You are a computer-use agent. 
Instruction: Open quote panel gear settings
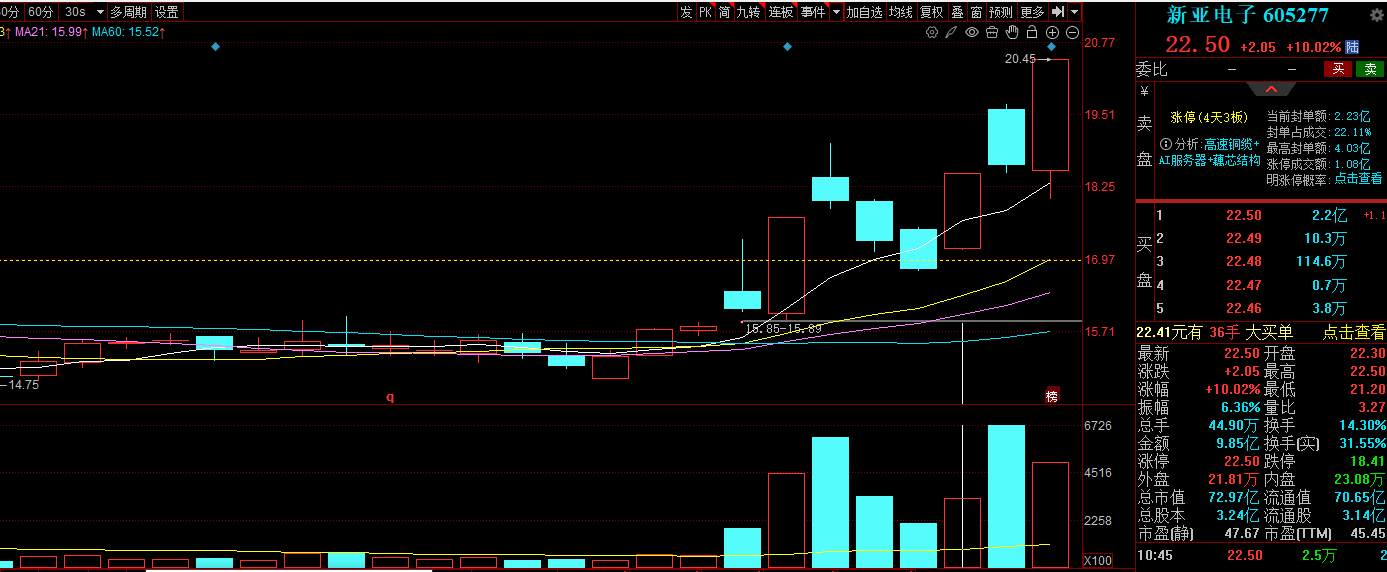[1377, 15]
